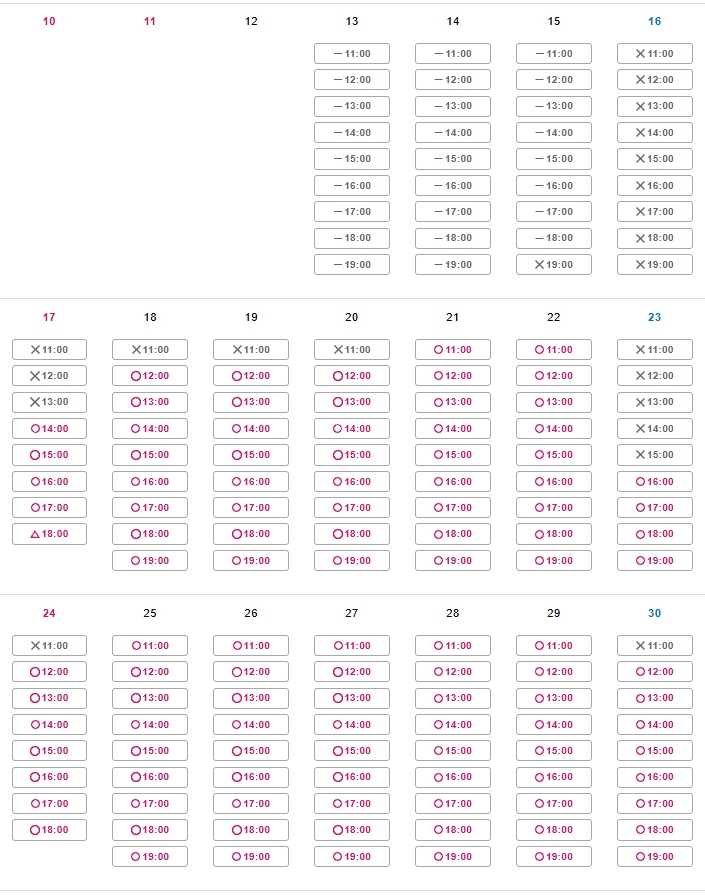The width and height of the screenshot is (705, 895).
Task: Select 12:00 slot on day 30
Action: pyautogui.click(x=655, y=672)
